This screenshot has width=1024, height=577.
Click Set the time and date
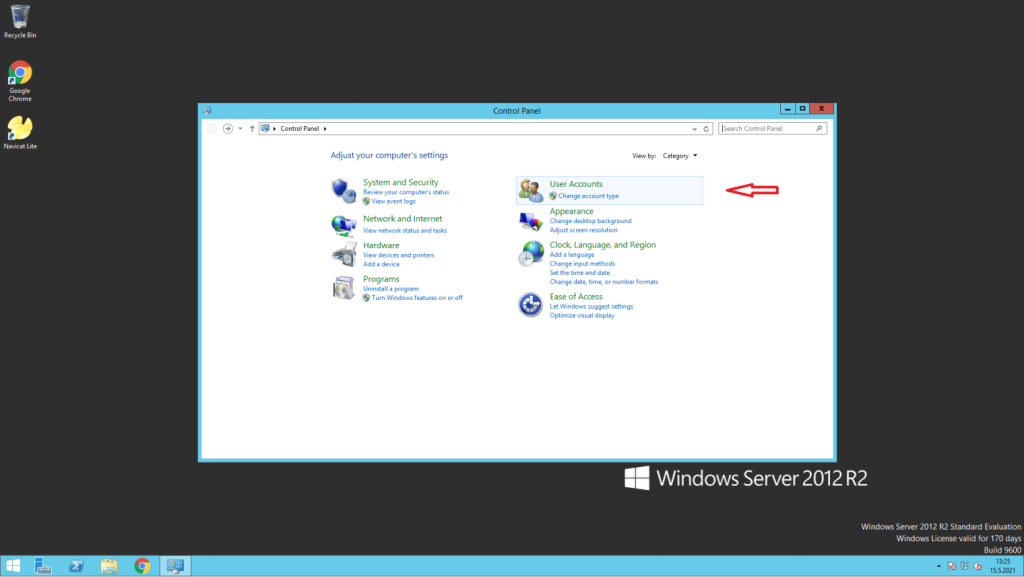pos(579,273)
